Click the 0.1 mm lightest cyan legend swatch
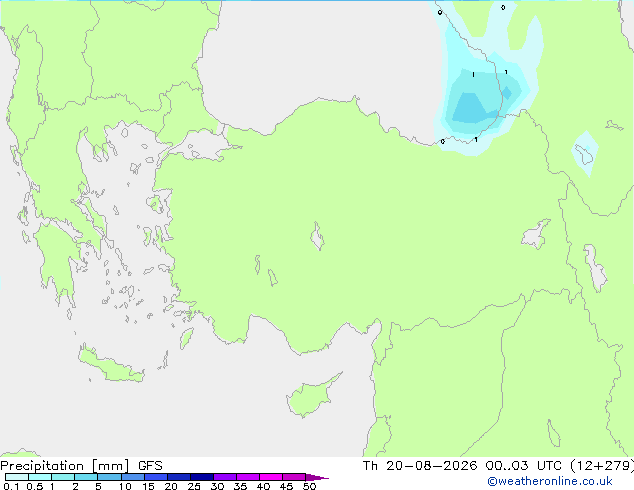 [17, 477]
